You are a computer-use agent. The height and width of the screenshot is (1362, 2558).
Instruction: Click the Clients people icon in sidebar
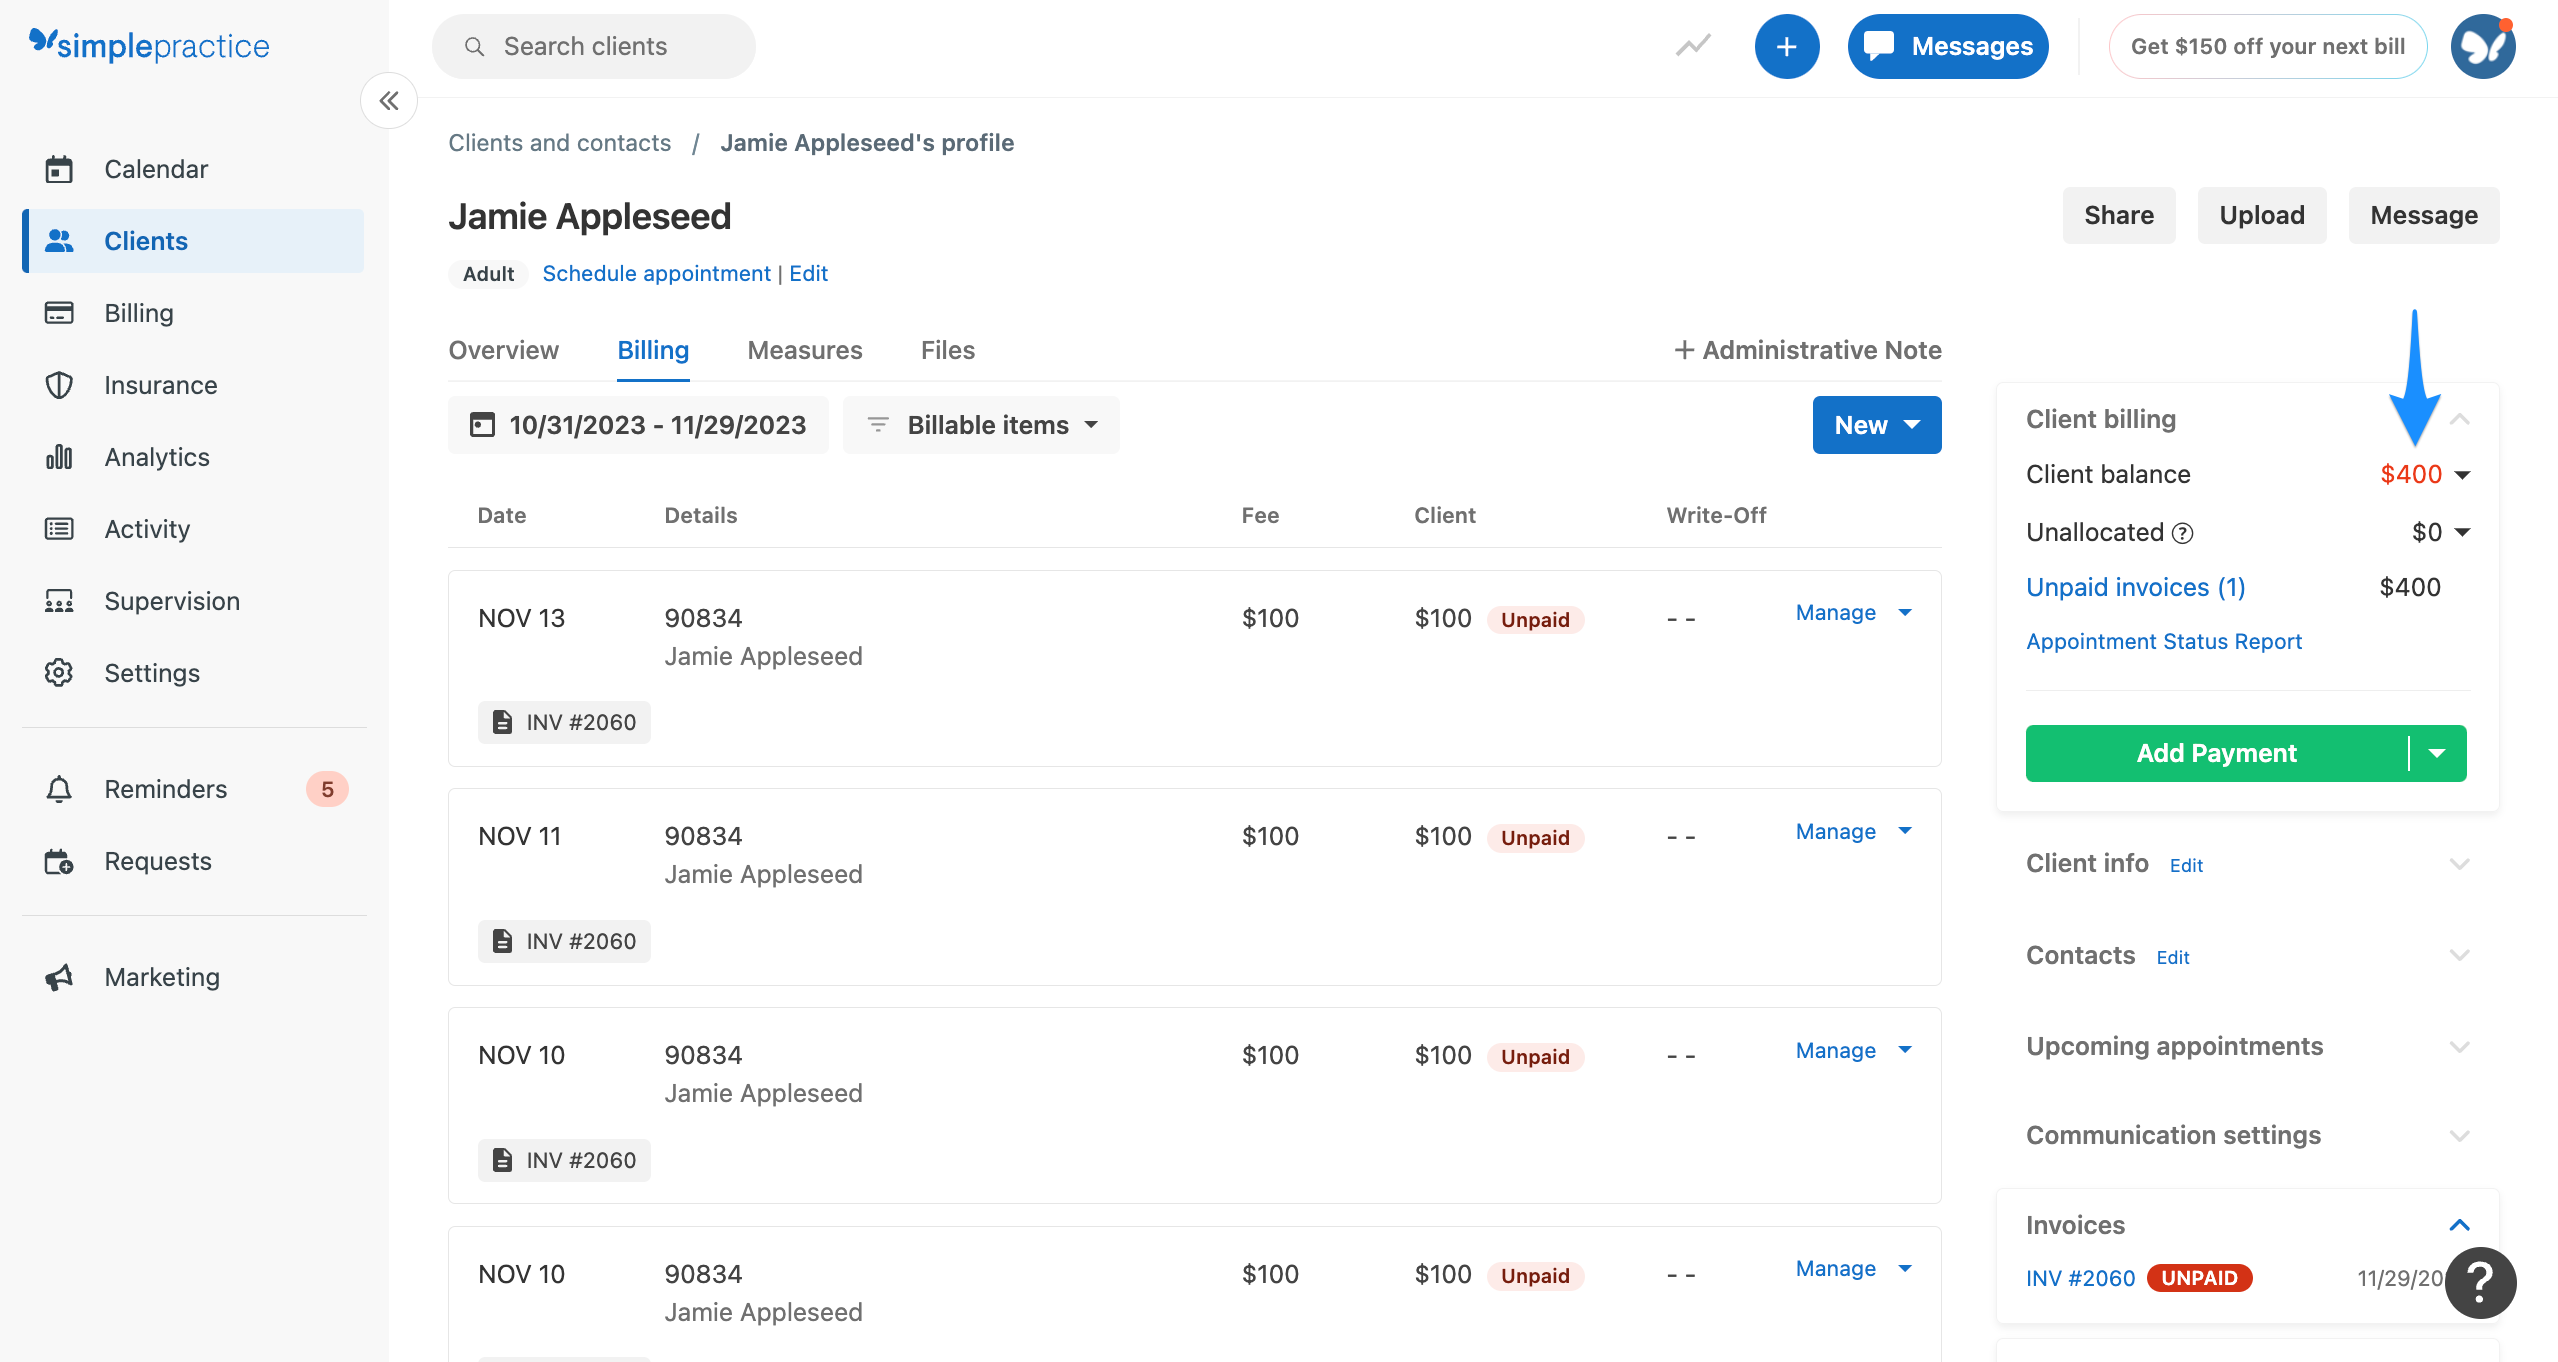tap(59, 241)
